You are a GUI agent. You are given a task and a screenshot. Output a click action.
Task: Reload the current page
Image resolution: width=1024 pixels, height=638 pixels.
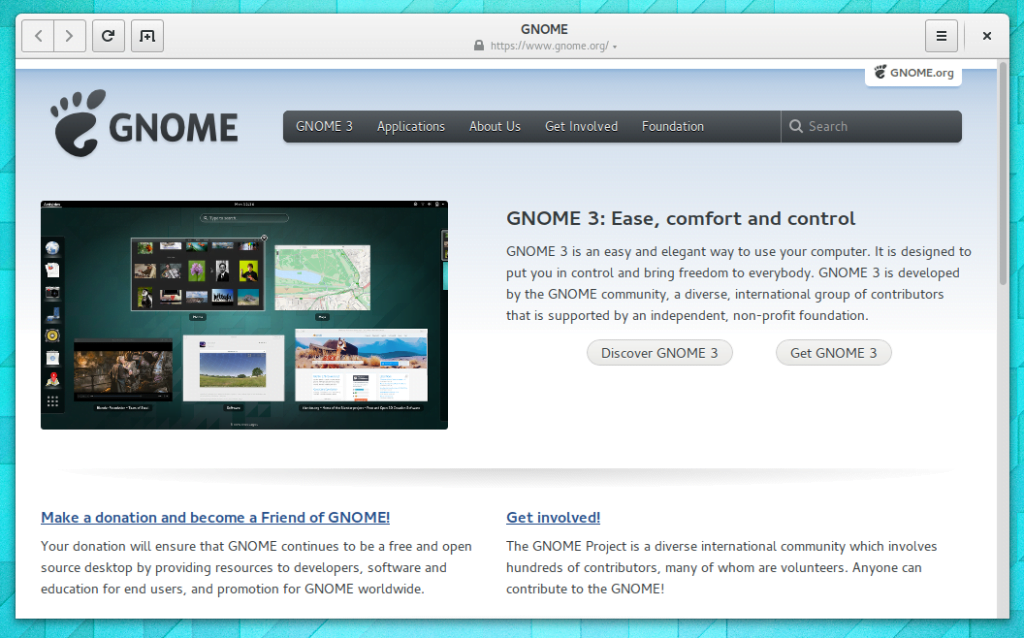tap(108, 36)
